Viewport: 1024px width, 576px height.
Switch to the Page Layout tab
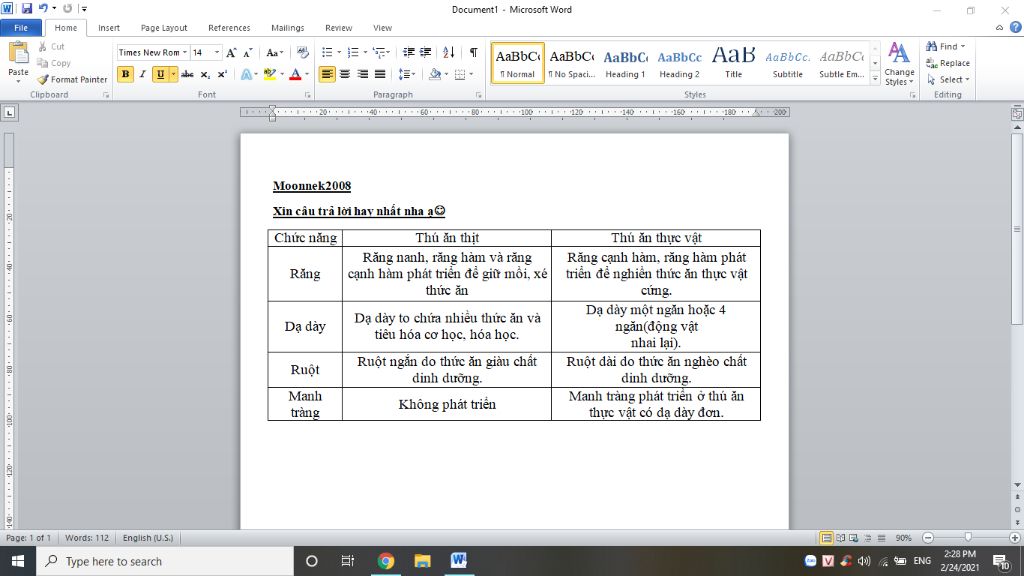[164, 28]
